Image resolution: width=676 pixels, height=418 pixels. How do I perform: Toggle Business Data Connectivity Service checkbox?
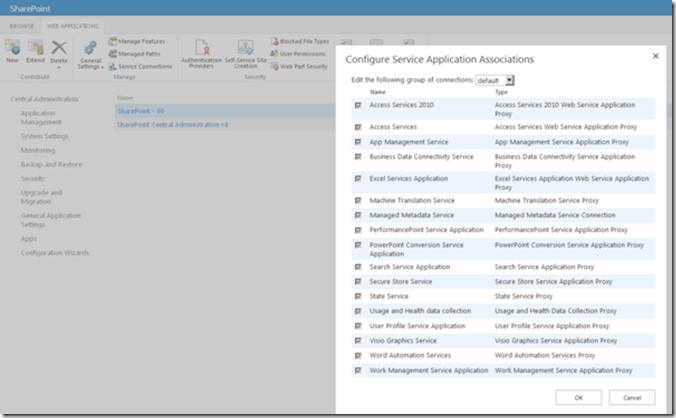[x=358, y=156]
